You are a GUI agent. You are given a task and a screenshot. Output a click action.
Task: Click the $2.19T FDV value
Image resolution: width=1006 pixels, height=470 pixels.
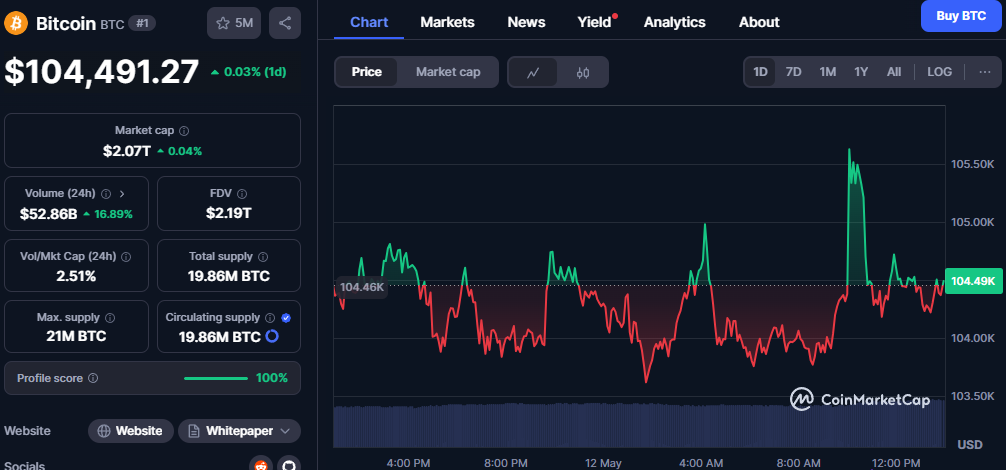click(x=228, y=214)
